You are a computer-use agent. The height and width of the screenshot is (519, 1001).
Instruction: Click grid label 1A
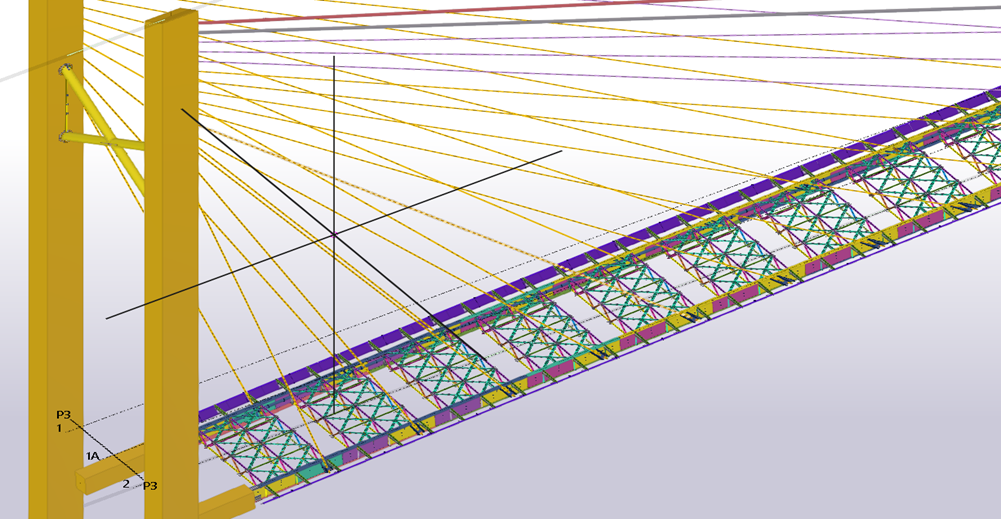pyautogui.click(x=92, y=456)
